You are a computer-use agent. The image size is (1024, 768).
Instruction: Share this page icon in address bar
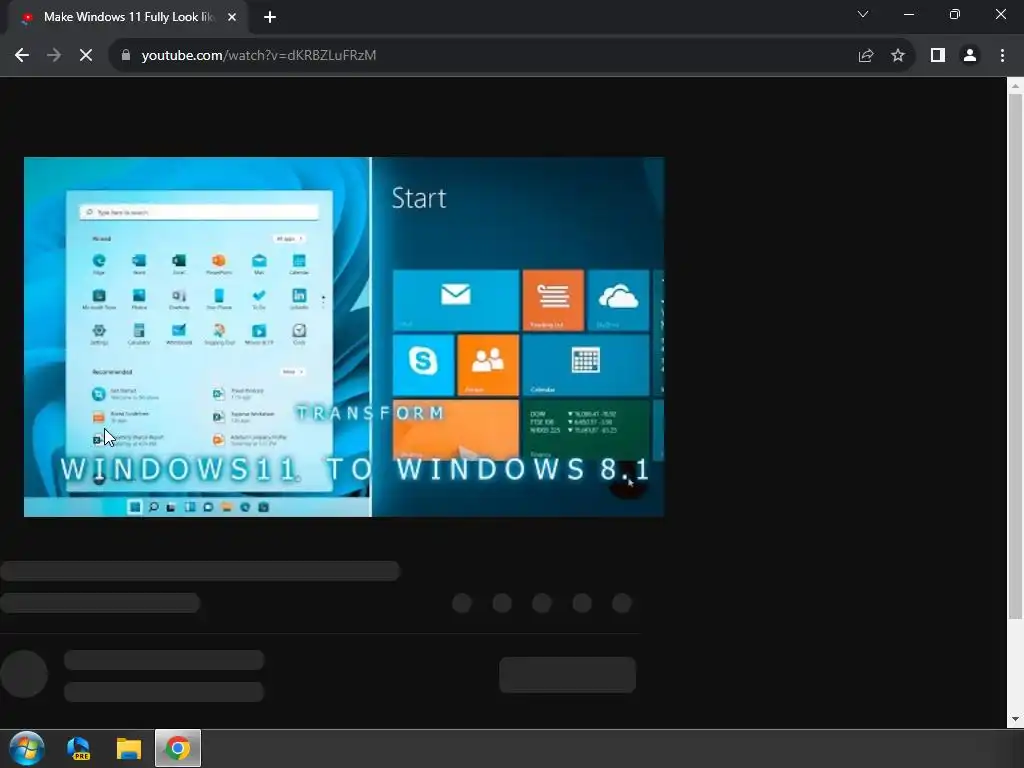pyautogui.click(x=866, y=56)
